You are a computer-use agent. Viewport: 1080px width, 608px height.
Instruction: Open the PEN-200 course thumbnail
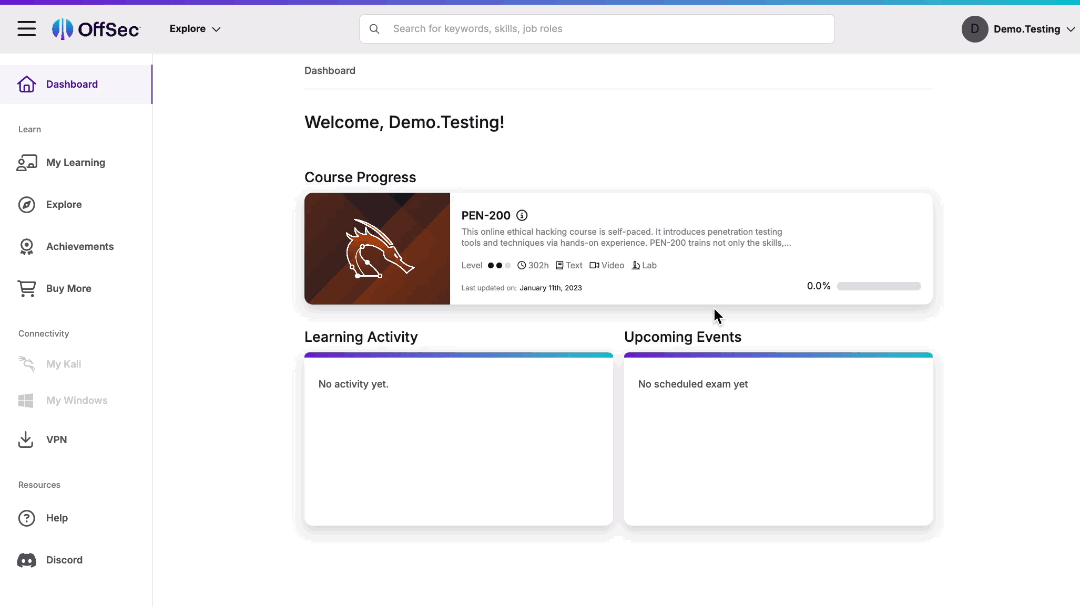377,249
